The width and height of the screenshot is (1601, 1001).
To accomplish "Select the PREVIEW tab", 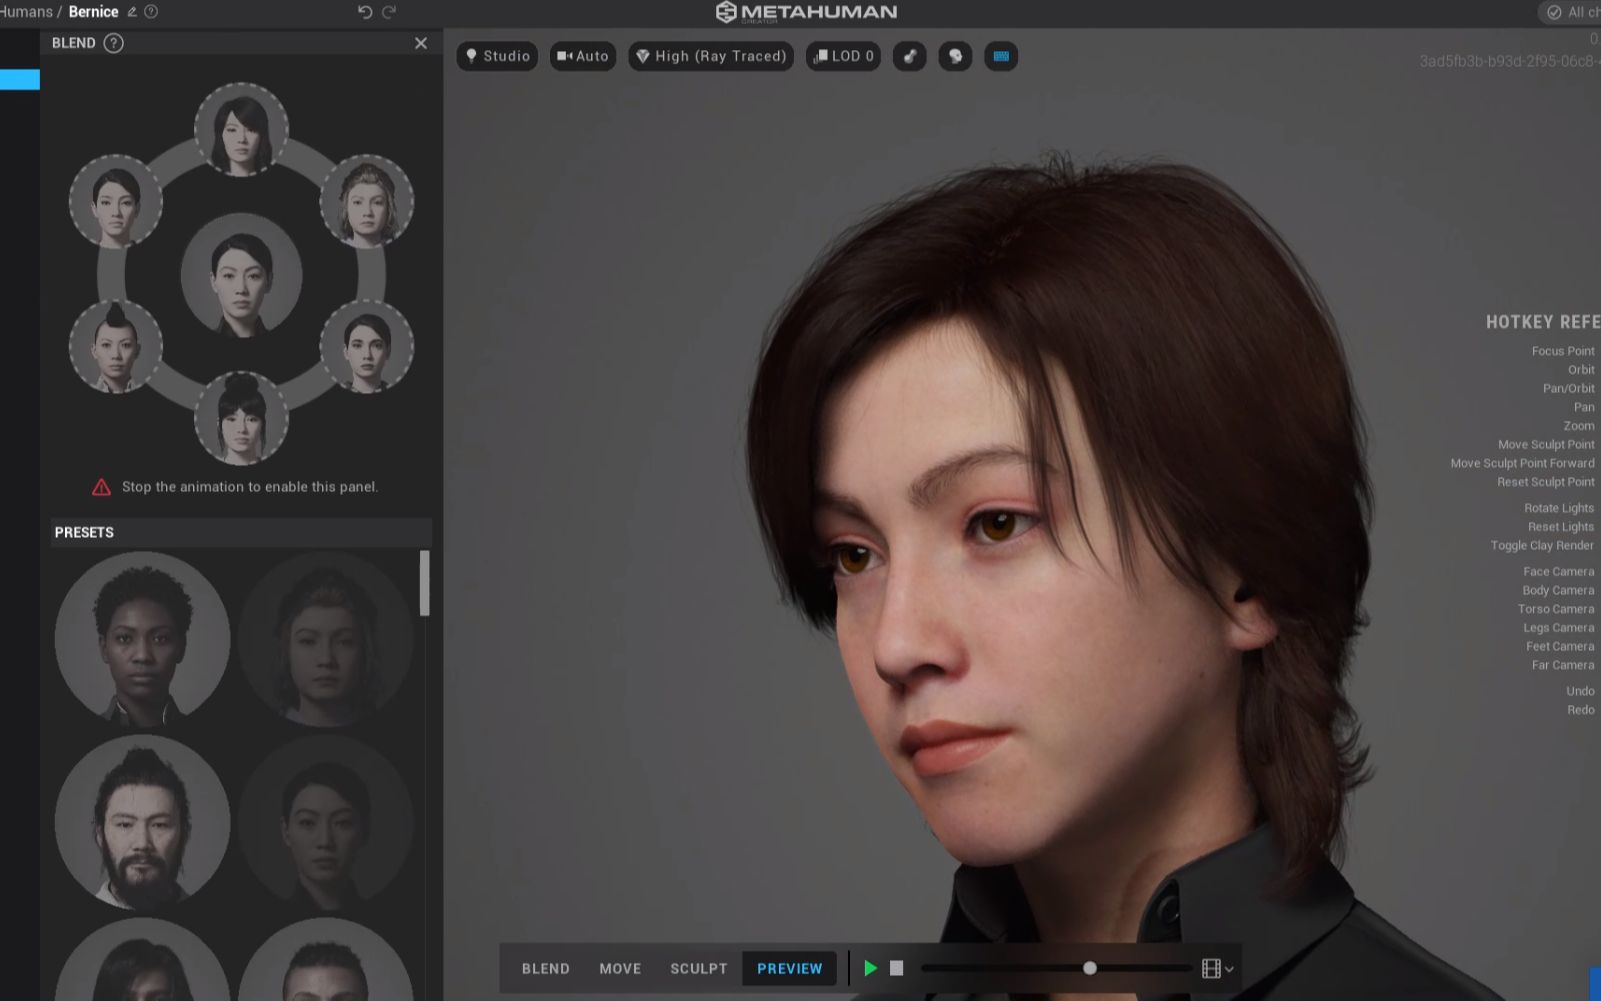I will tap(790, 968).
